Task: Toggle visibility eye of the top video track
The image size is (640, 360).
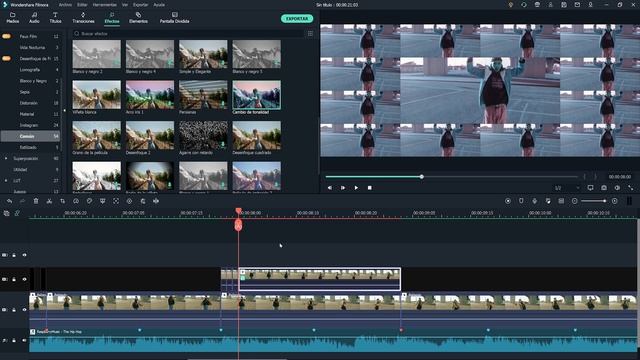Action: tap(24, 255)
